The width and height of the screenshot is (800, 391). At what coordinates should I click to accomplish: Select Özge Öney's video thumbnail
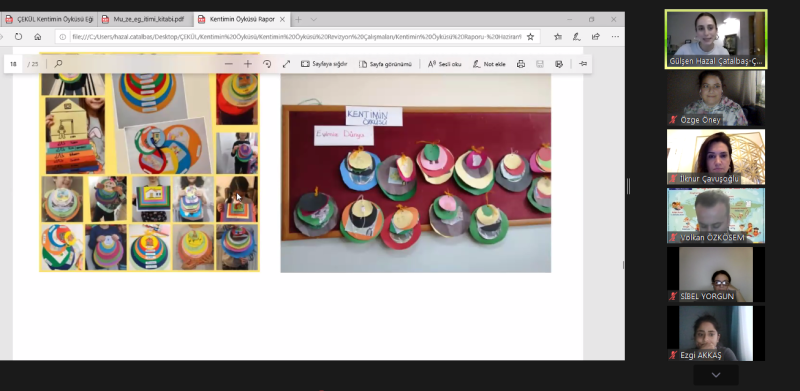coord(716,98)
